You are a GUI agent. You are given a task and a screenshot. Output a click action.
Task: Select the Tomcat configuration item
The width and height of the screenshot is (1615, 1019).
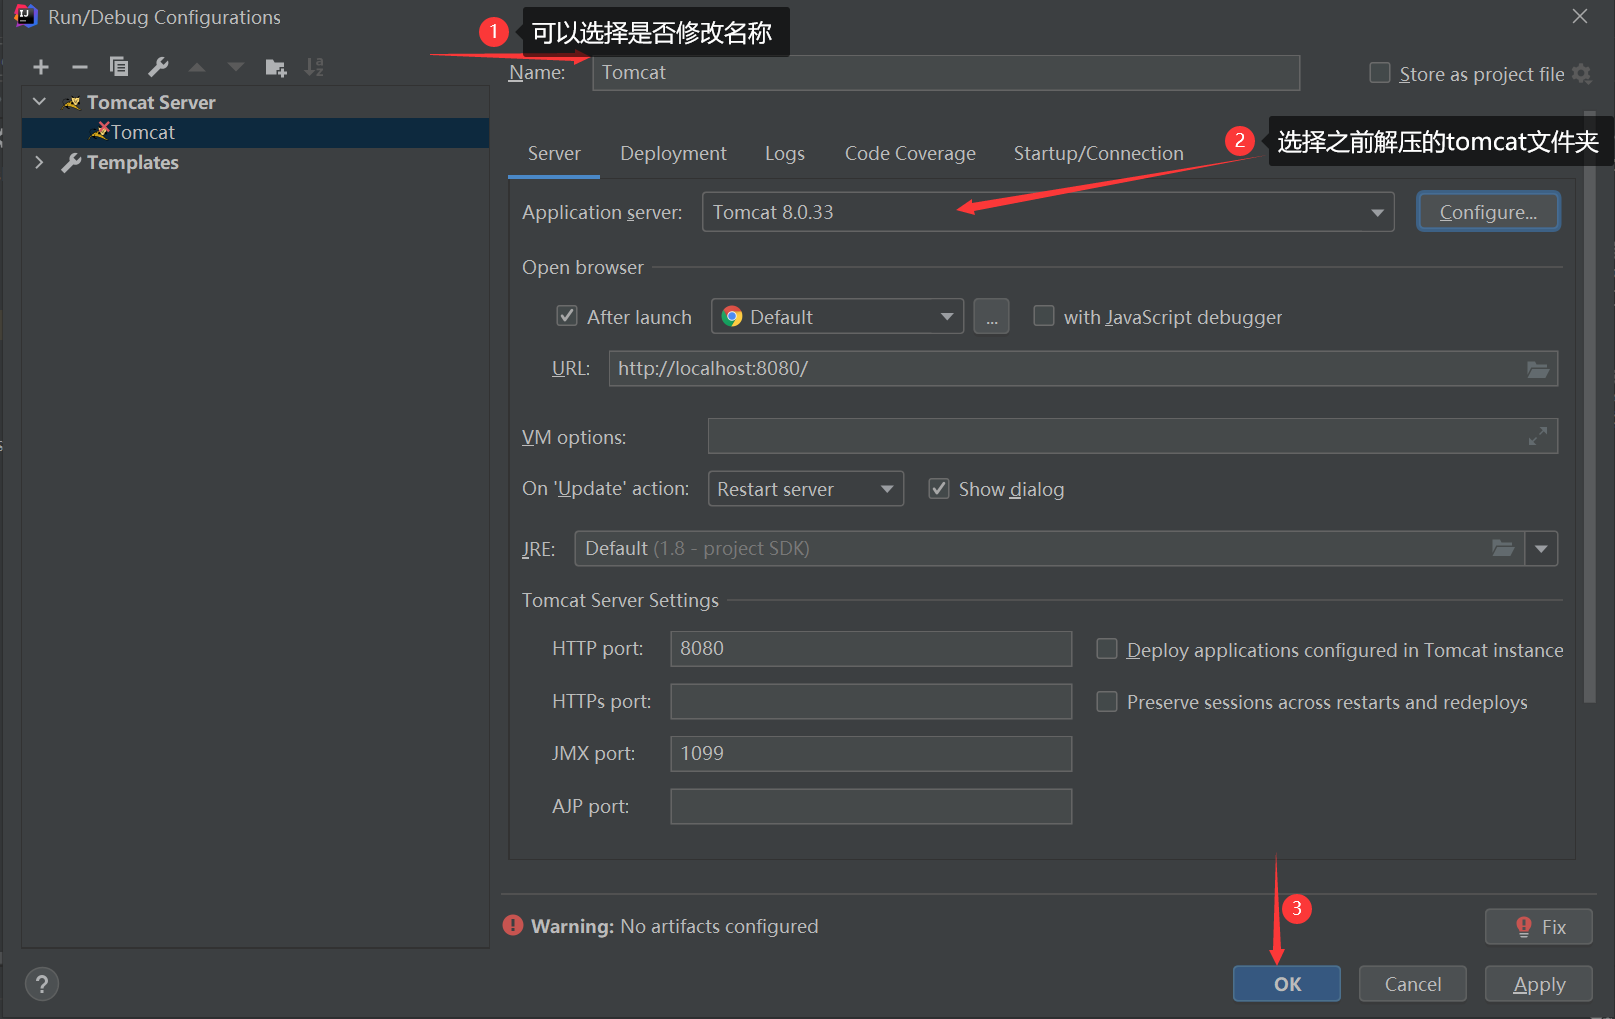[255, 132]
